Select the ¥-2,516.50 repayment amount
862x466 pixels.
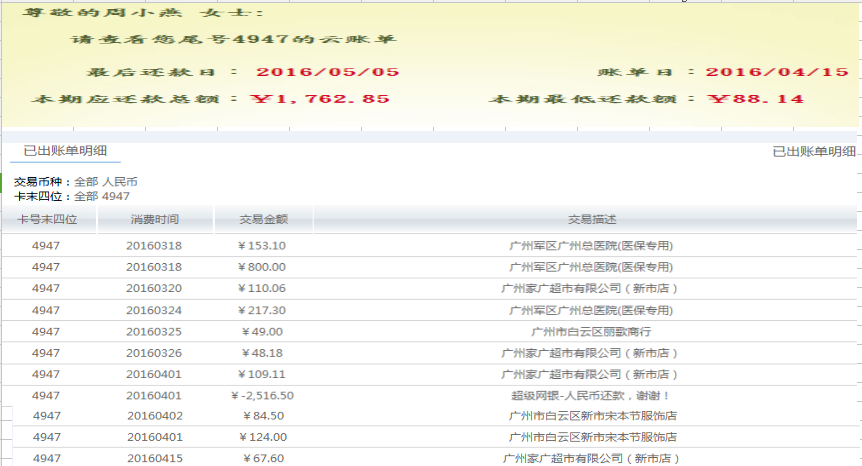pos(262,396)
